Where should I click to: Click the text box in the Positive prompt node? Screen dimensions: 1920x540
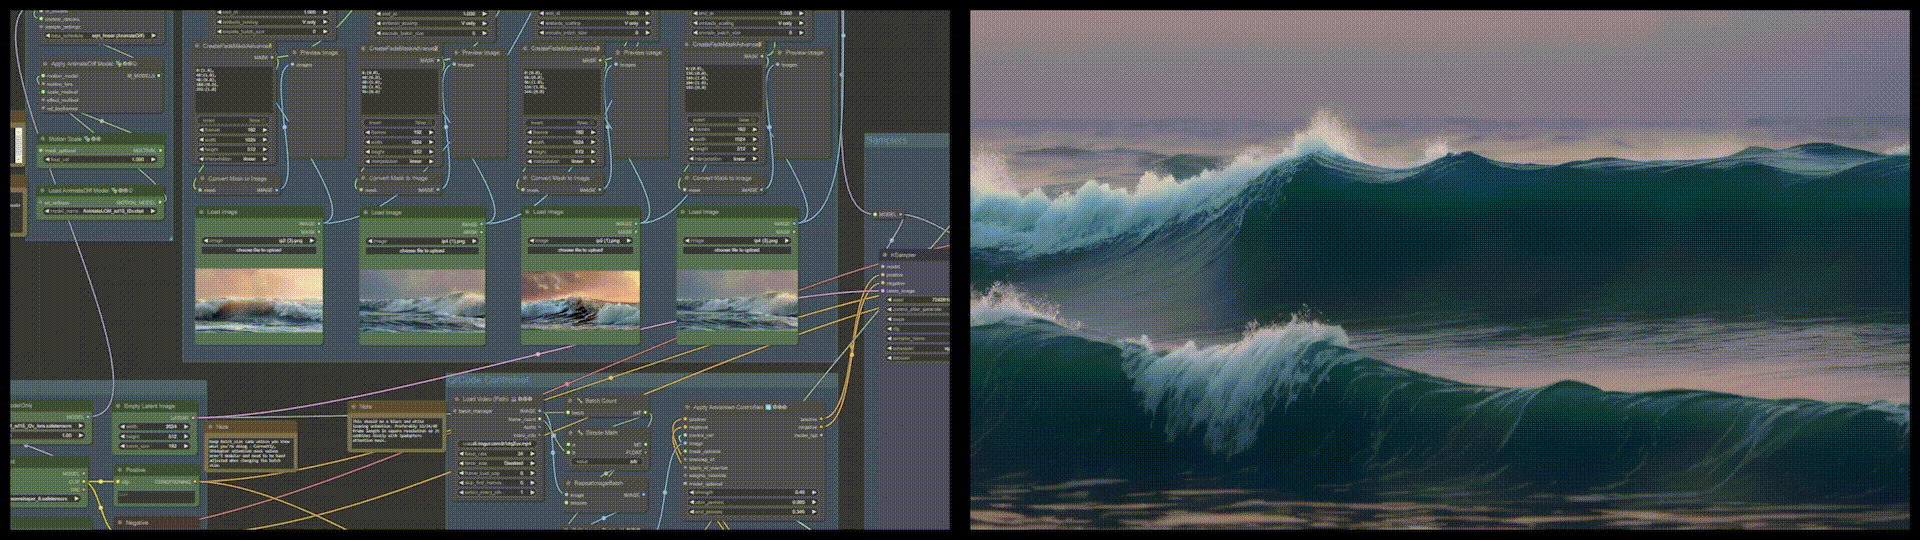pyautogui.click(x=156, y=497)
